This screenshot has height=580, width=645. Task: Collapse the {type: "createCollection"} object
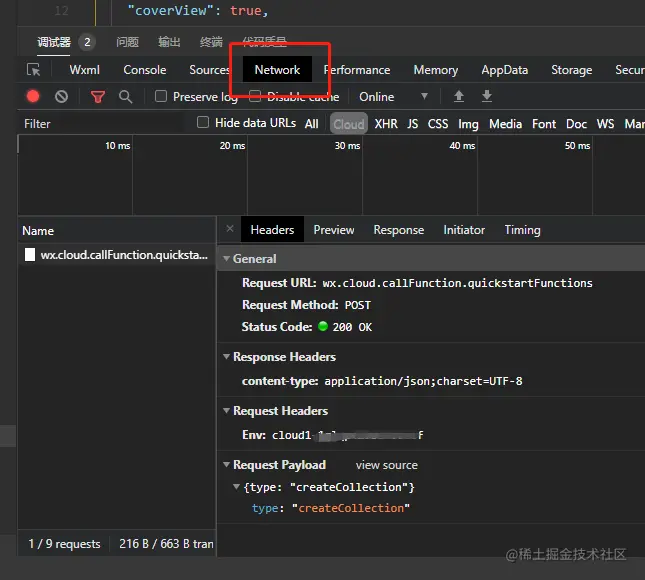236,487
